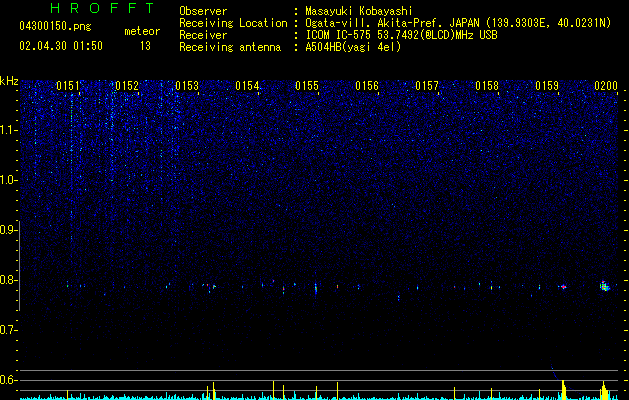Image resolution: width=629 pixels, height=400 pixels.
Task: Click the tall yellow intensity peak past 0159
Action: pos(564,389)
